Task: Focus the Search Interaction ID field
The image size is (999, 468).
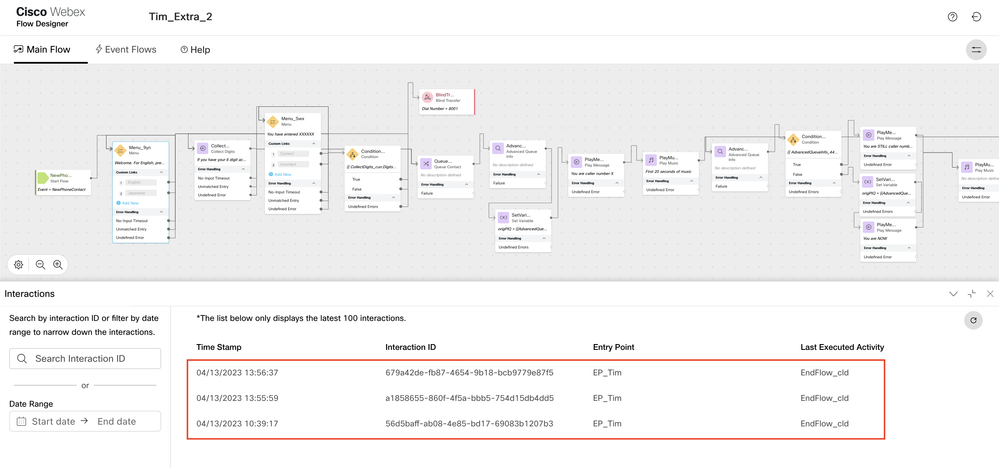Action: click(x=85, y=358)
